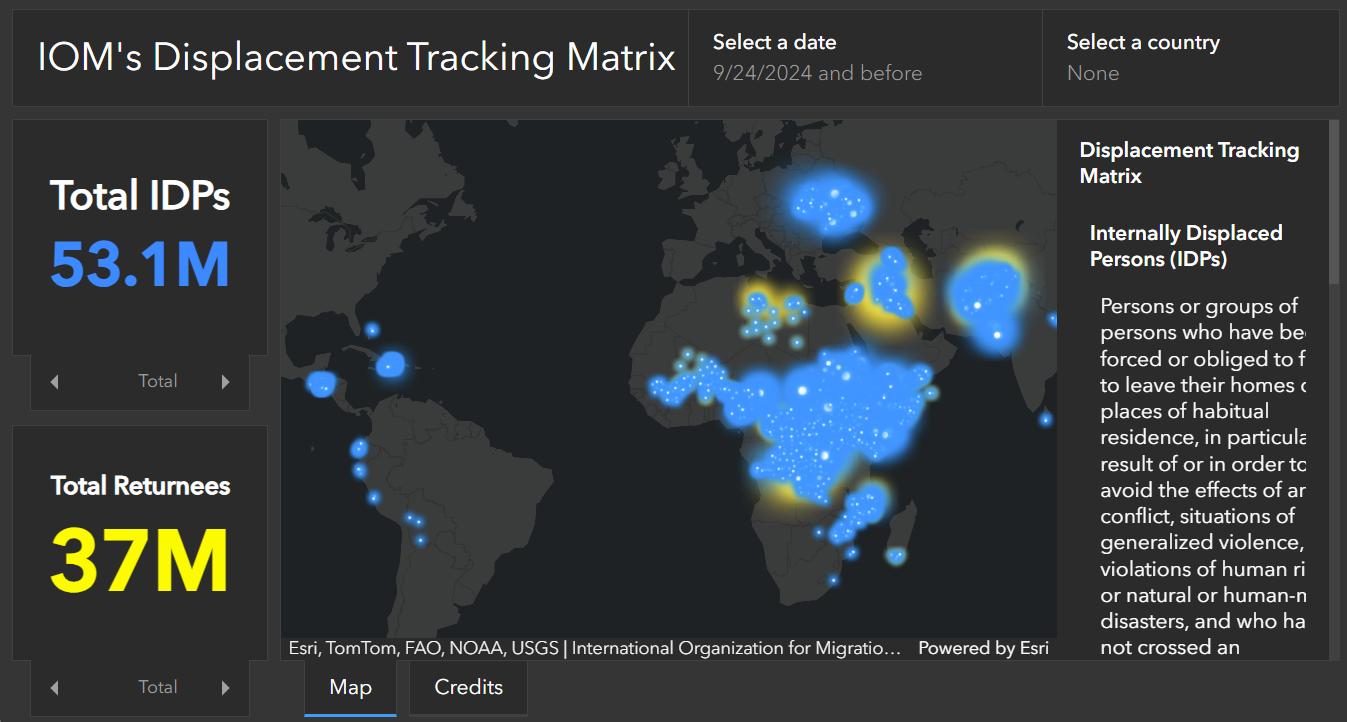Click the previous arrow on Total IDPs card
This screenshot has height=722, width=1347.
click(x=54, y=381)
